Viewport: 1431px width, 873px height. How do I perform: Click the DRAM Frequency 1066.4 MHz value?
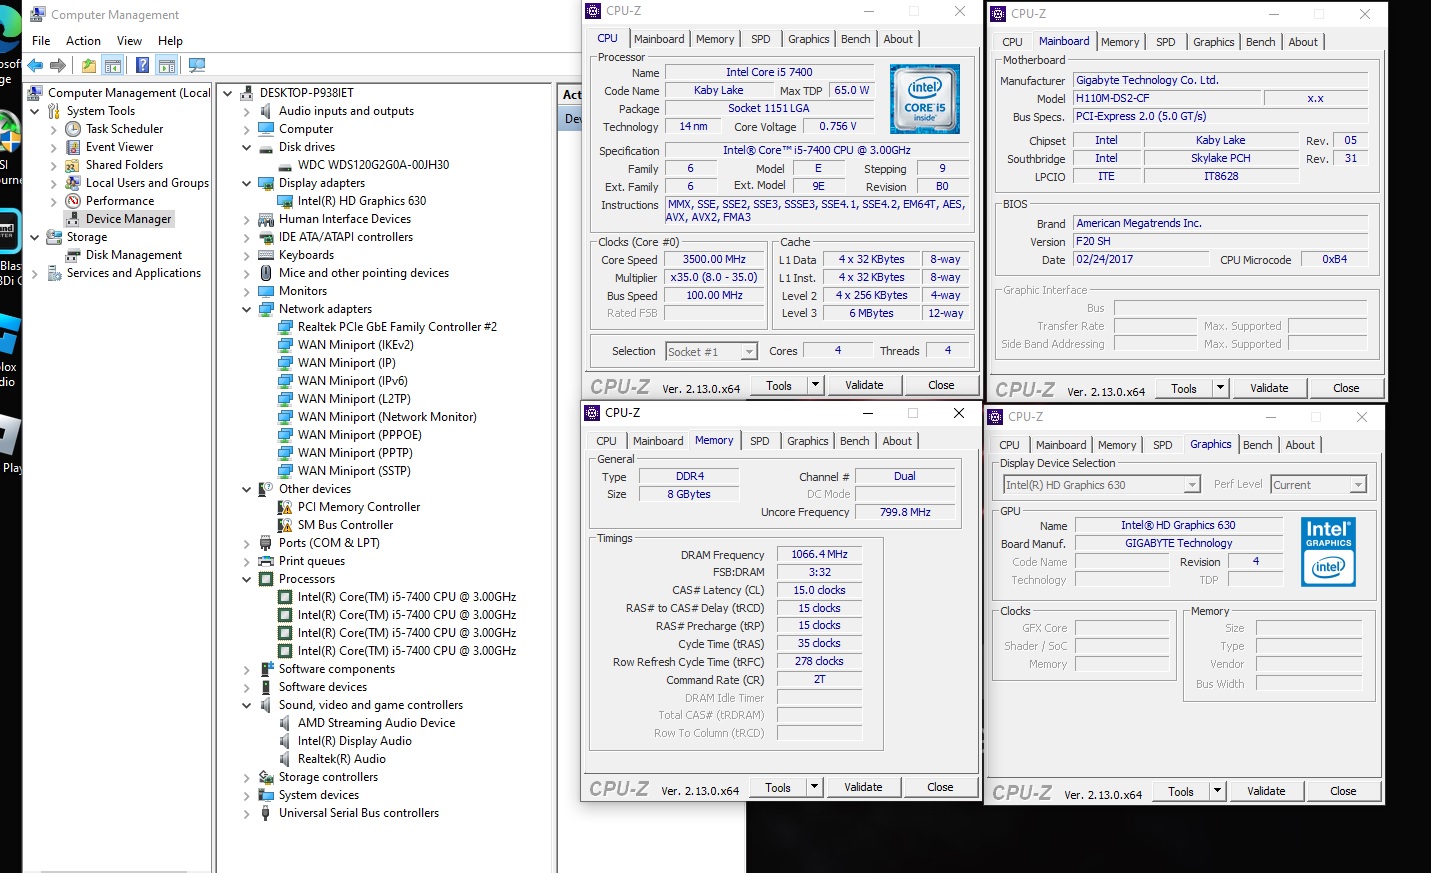click(819, 554)
